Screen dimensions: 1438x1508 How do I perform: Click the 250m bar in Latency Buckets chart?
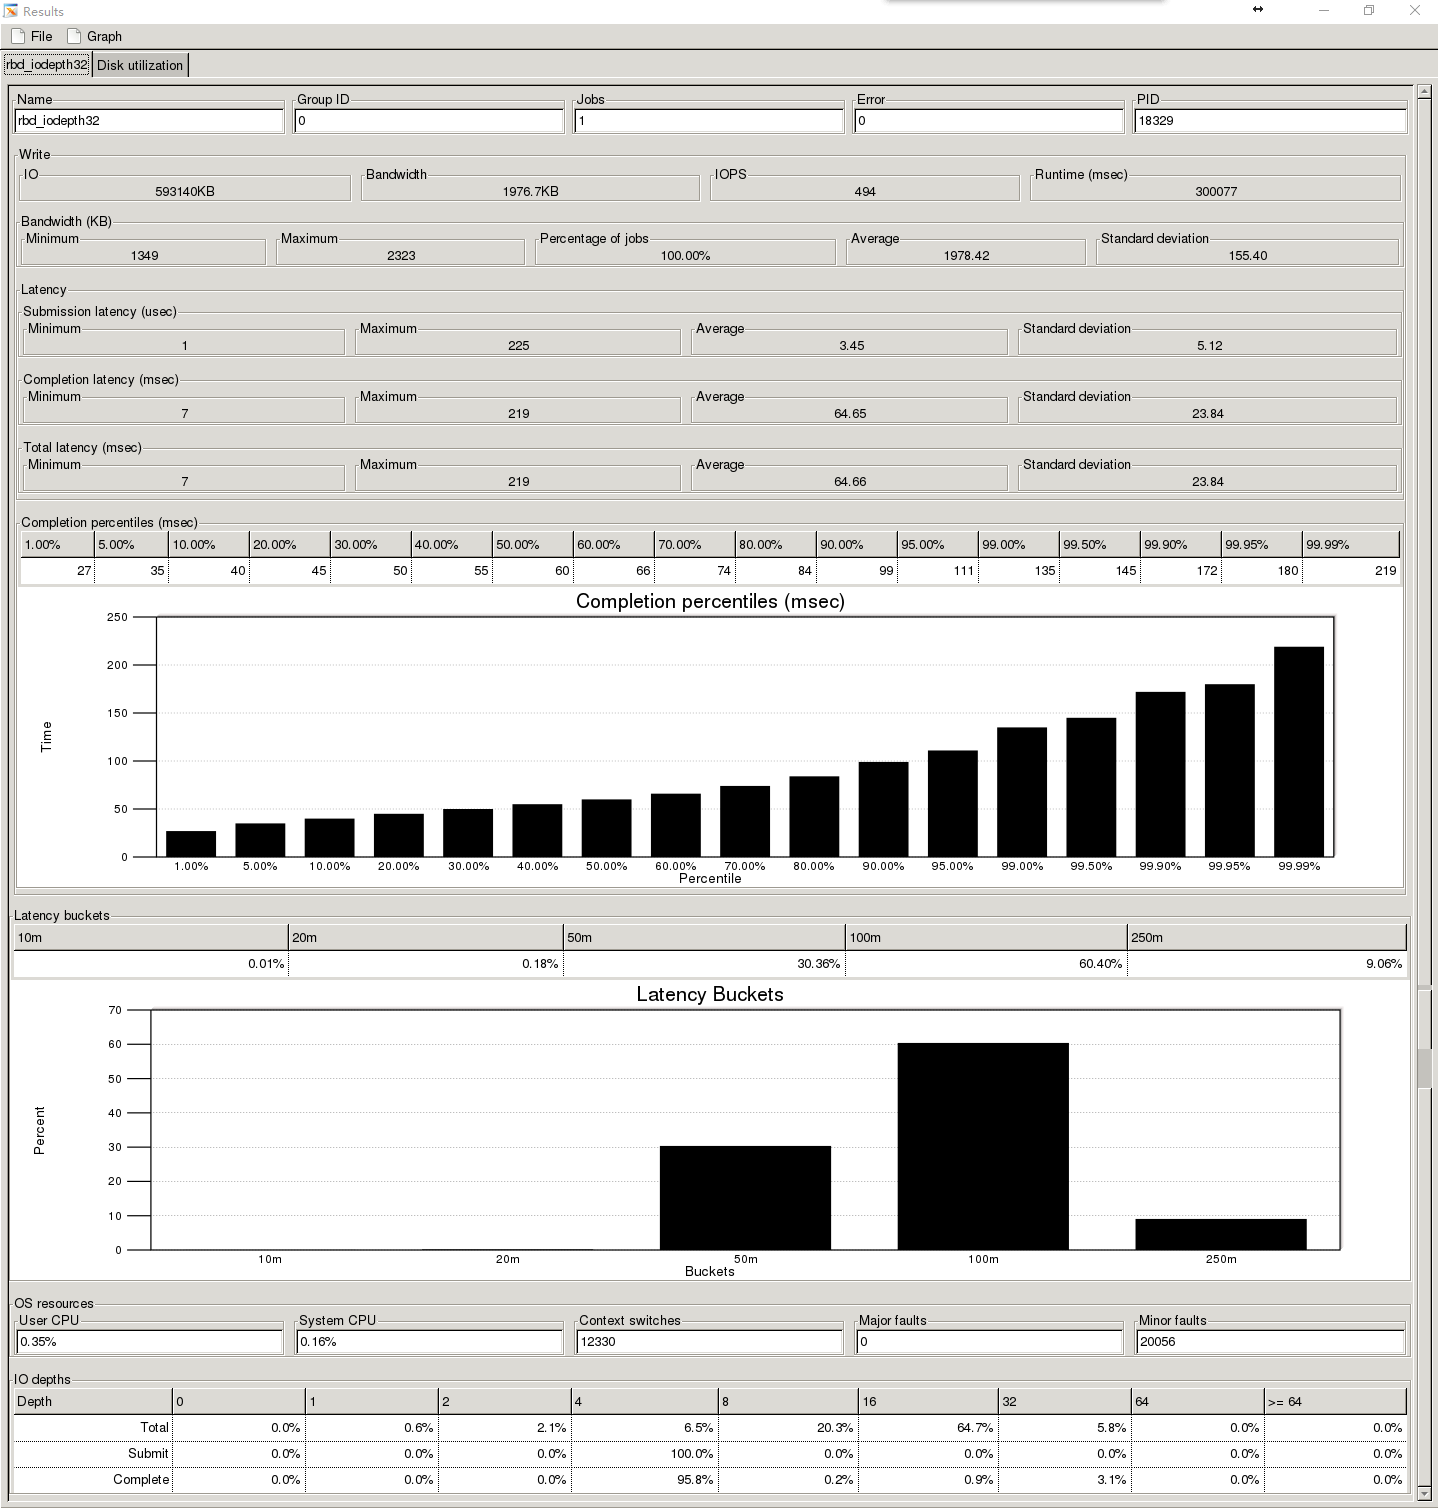tap(1221, 1234)
